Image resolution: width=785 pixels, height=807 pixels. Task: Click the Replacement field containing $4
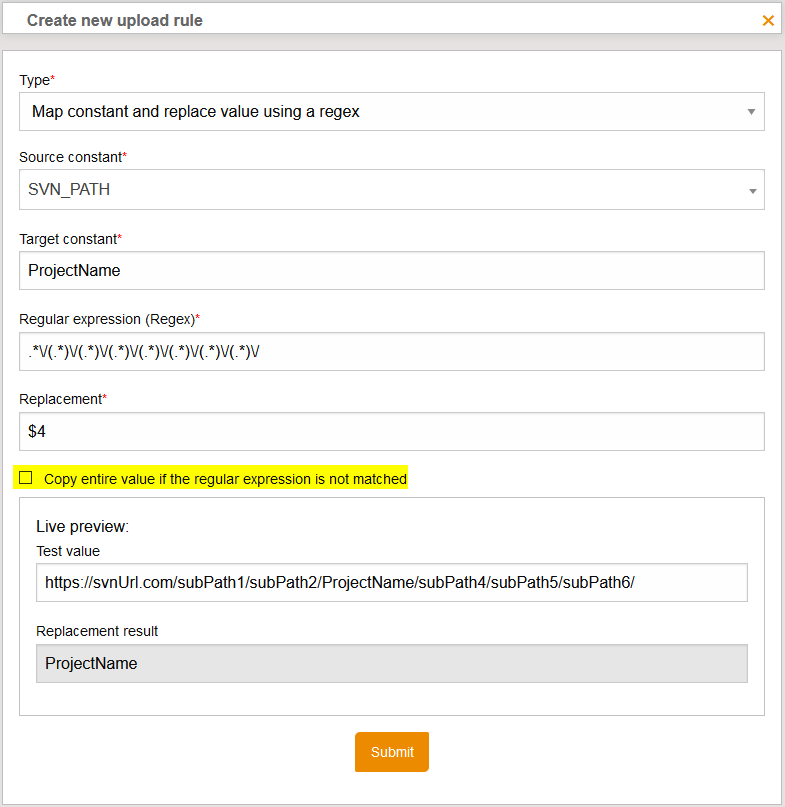click(391, 431)
